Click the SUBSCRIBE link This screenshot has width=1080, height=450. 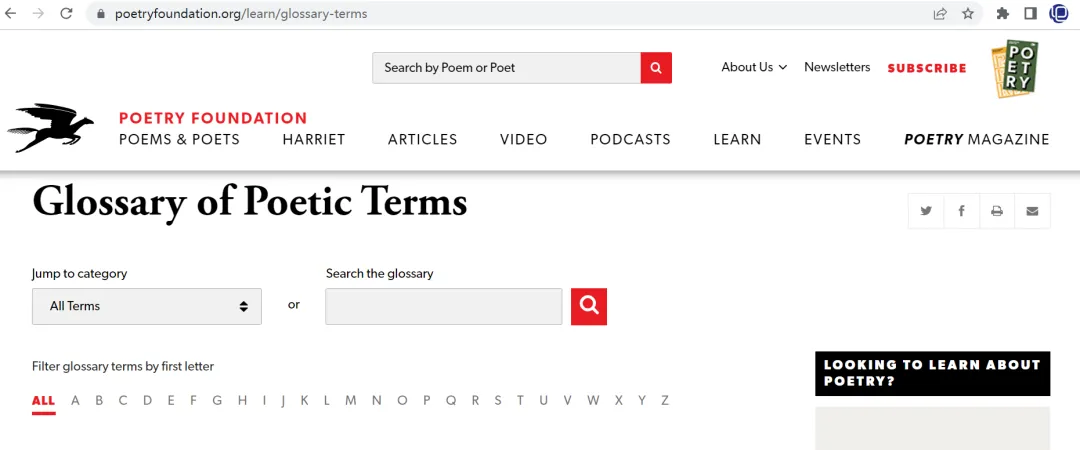(926, 68)
